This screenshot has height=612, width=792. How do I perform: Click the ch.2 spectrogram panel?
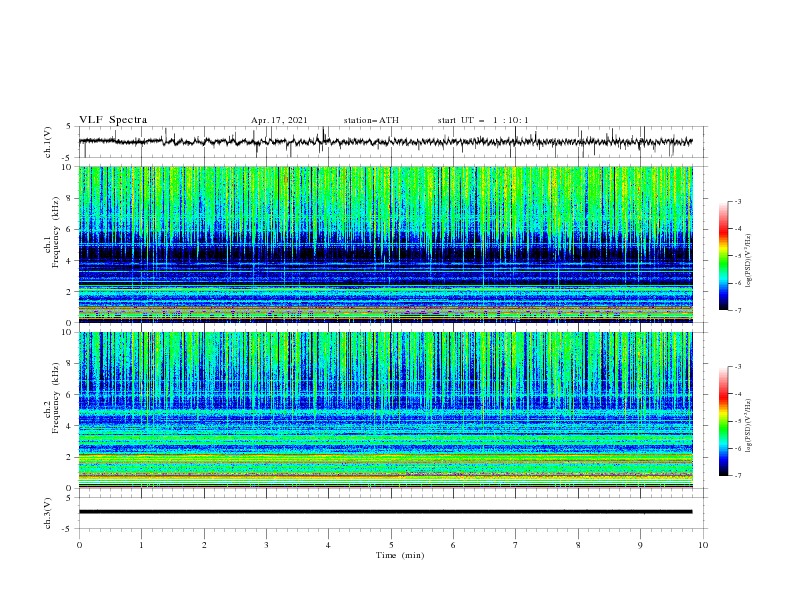[385, 410]
